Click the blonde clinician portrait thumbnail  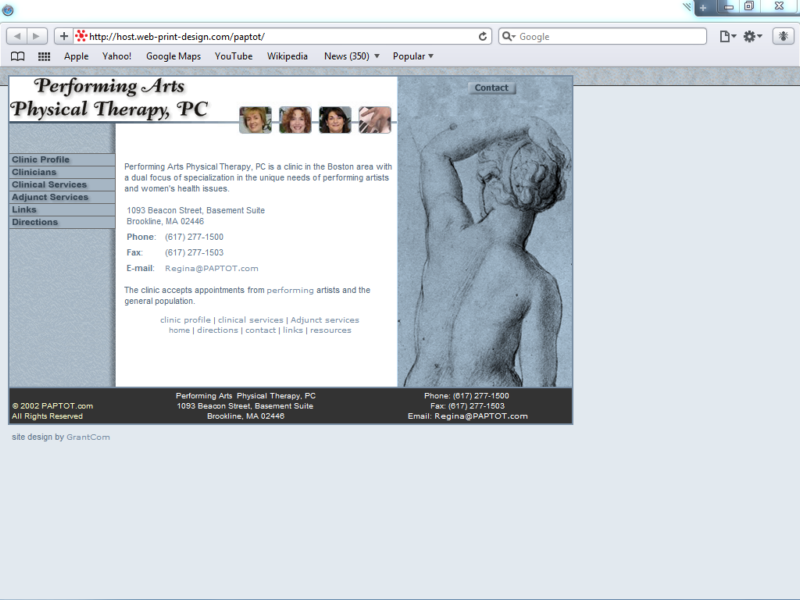pos(255,120)
